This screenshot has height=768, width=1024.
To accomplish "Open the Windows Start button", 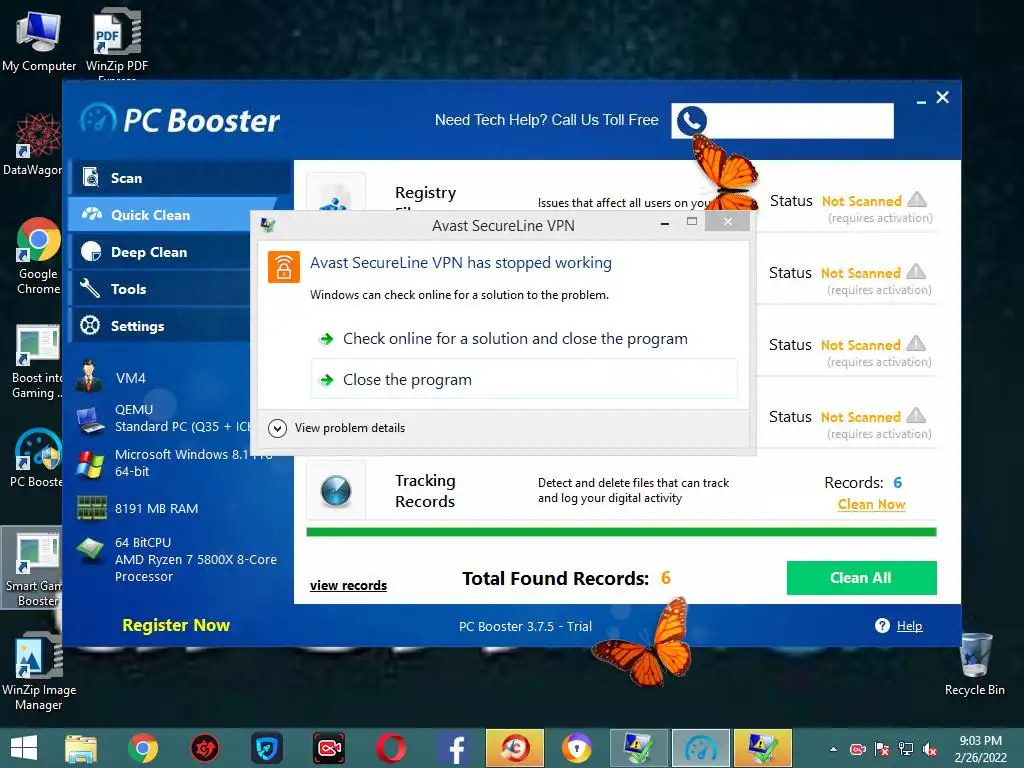I will coord(24,748).
